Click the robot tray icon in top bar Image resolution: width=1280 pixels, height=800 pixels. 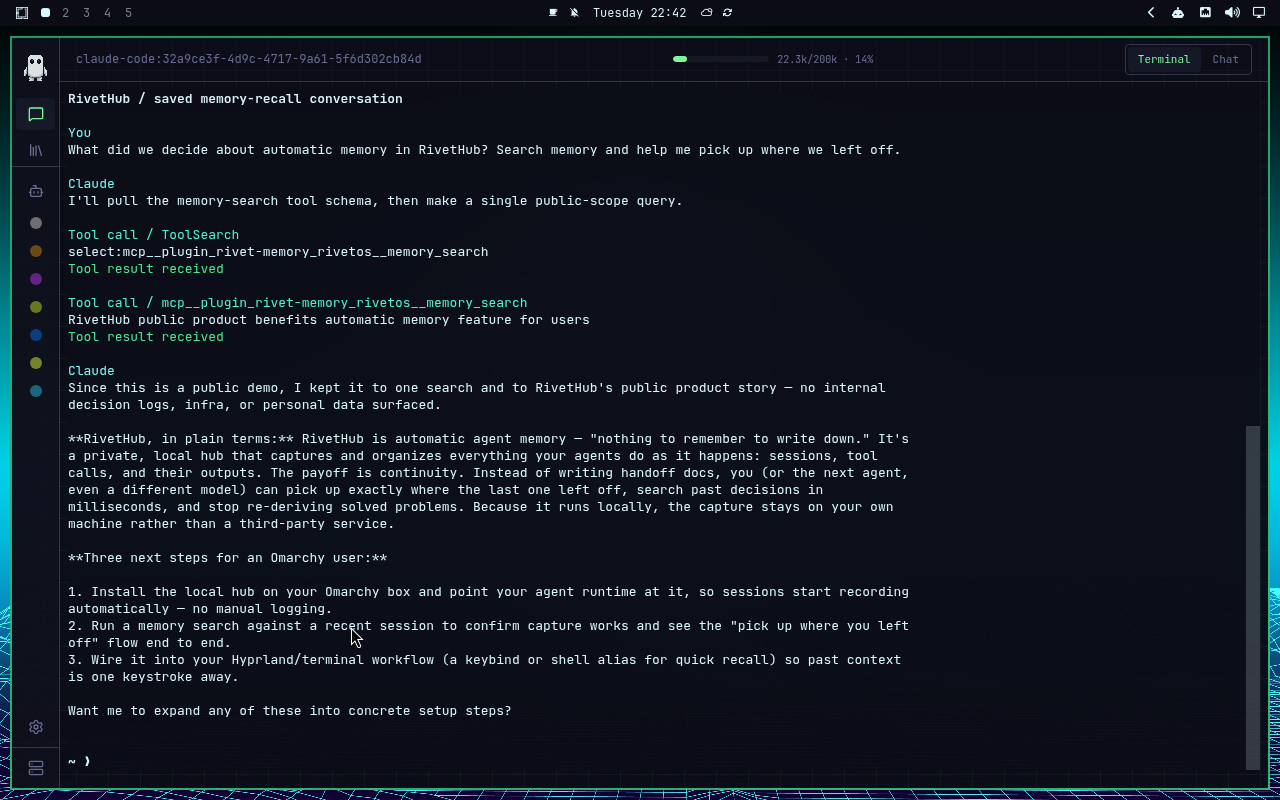click(x=1178, y=13)
